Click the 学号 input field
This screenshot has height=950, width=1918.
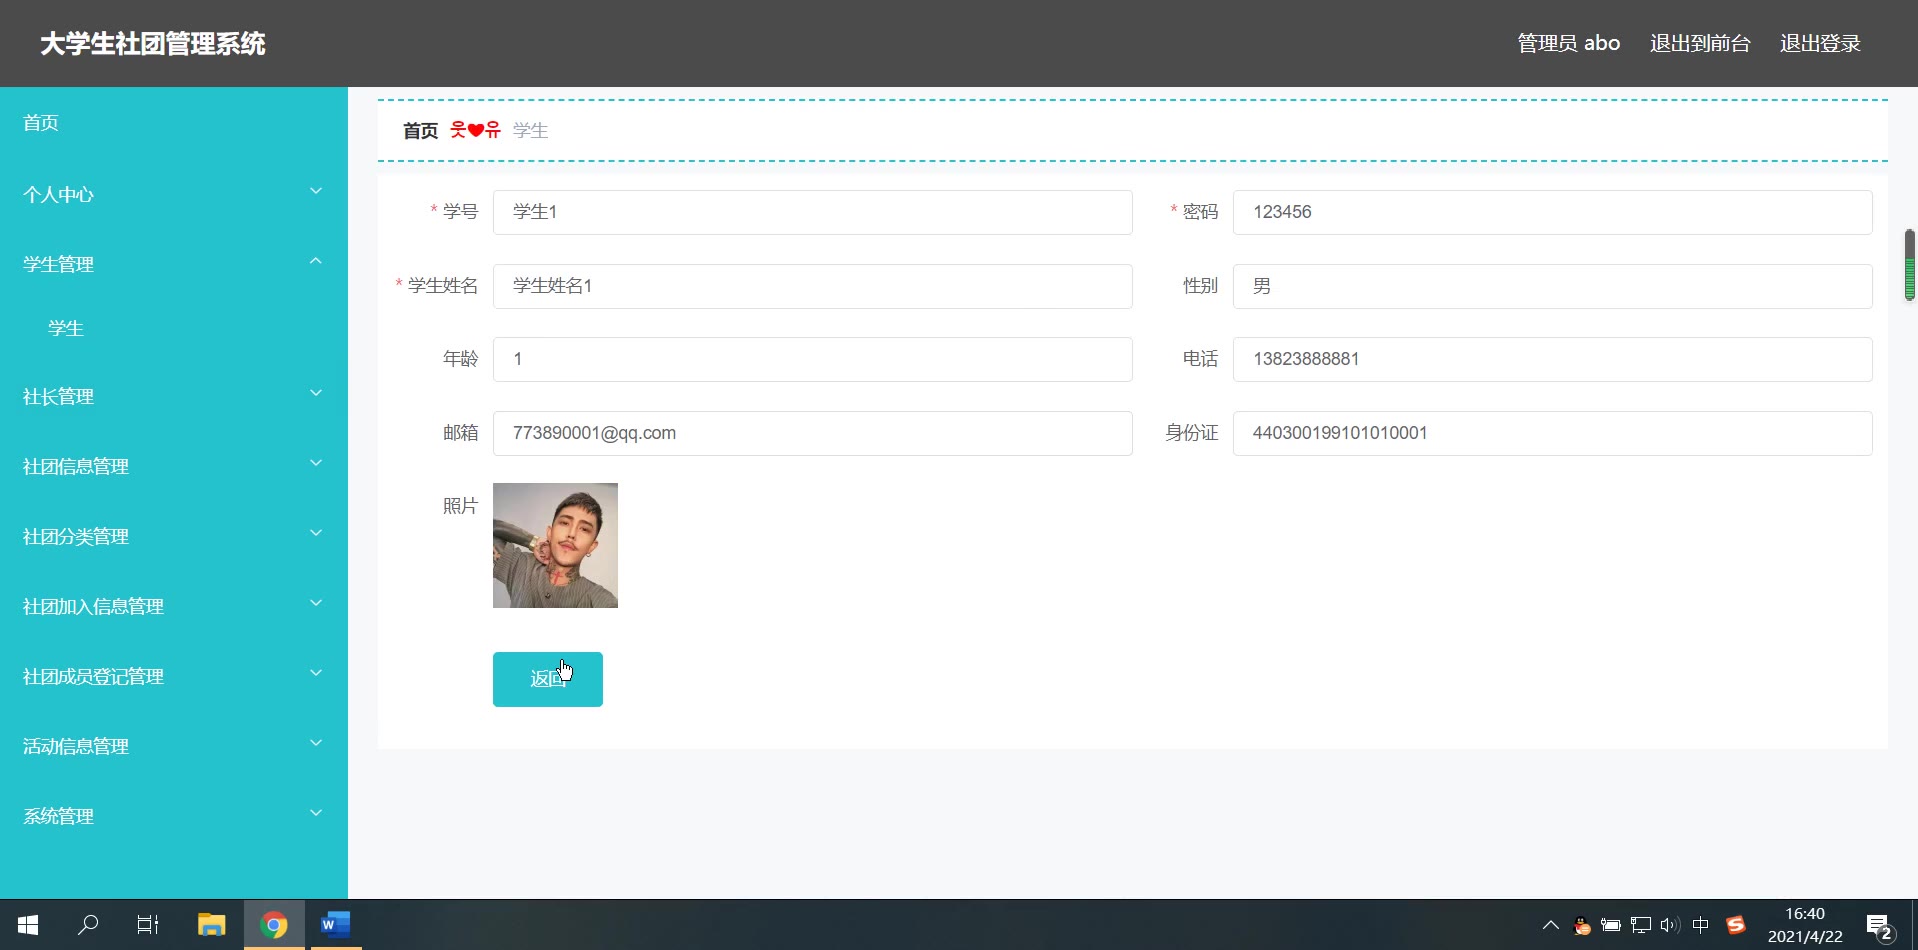point(813,212)
